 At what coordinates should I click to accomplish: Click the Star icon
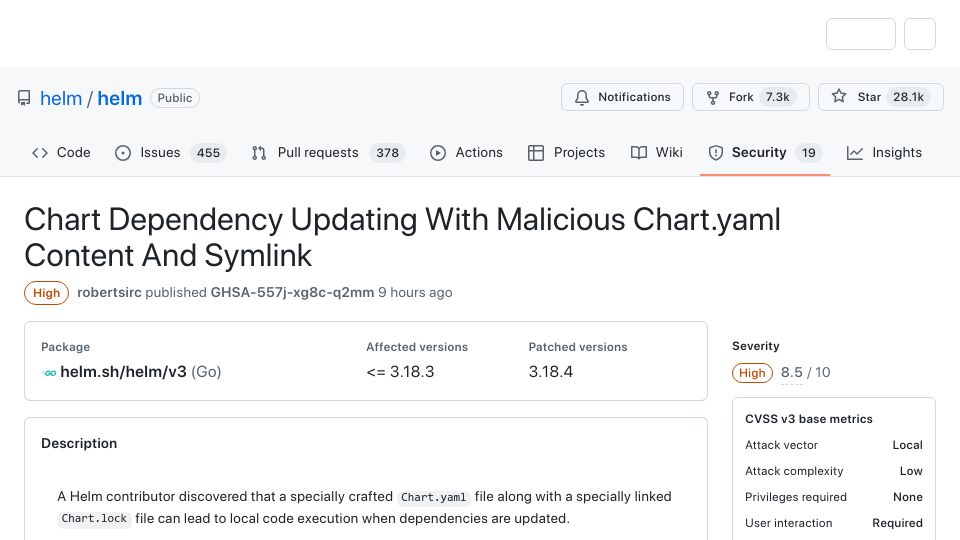click(839, 96)
